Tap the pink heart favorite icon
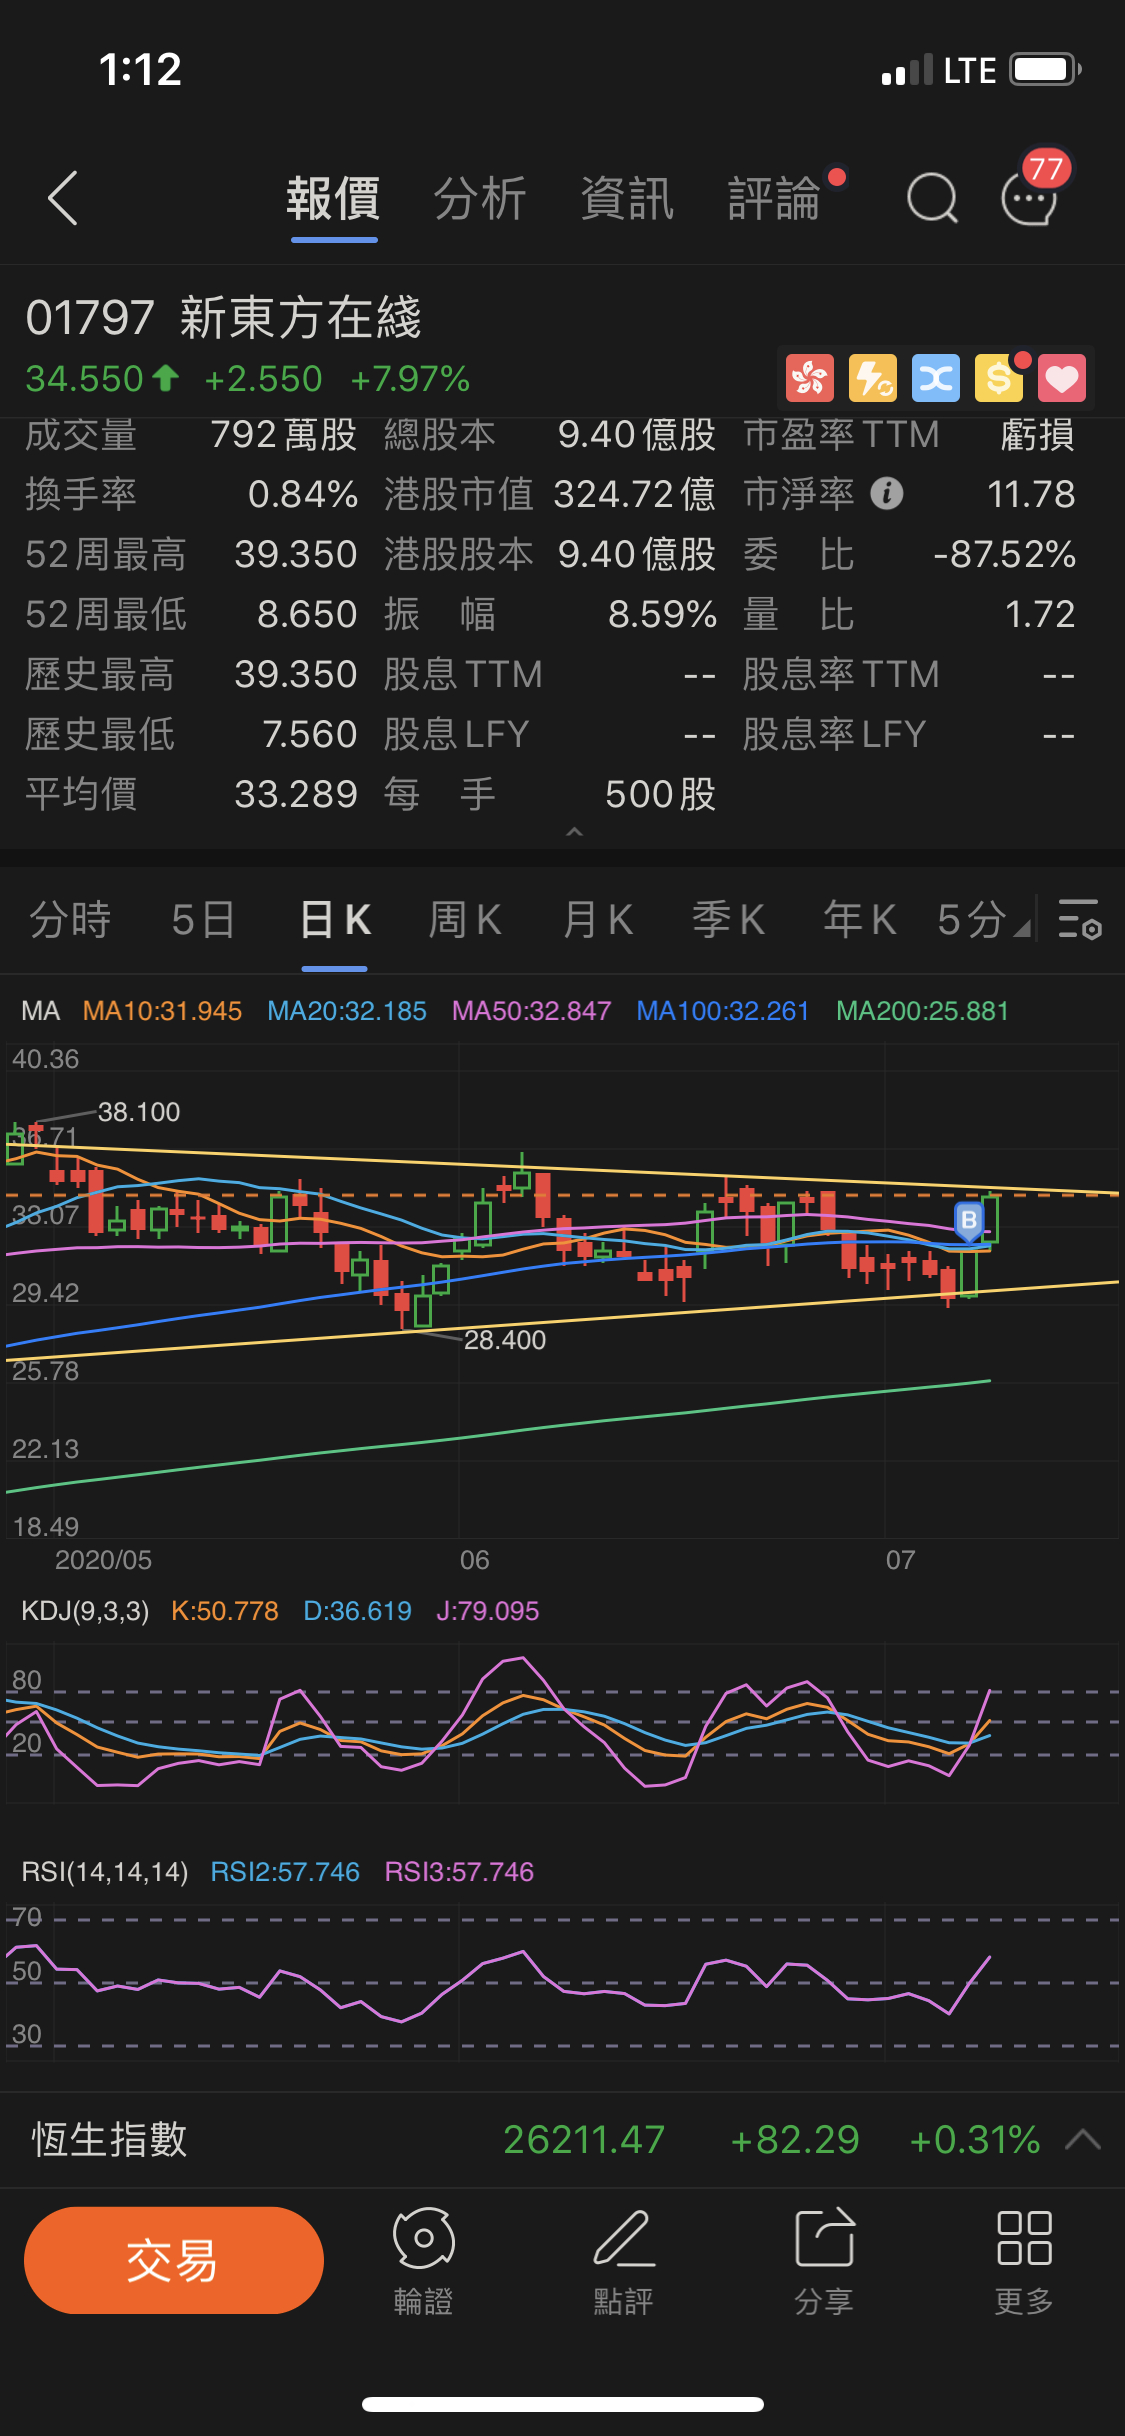This screenshot has width=1125, height=2436. pos(1062,379)
